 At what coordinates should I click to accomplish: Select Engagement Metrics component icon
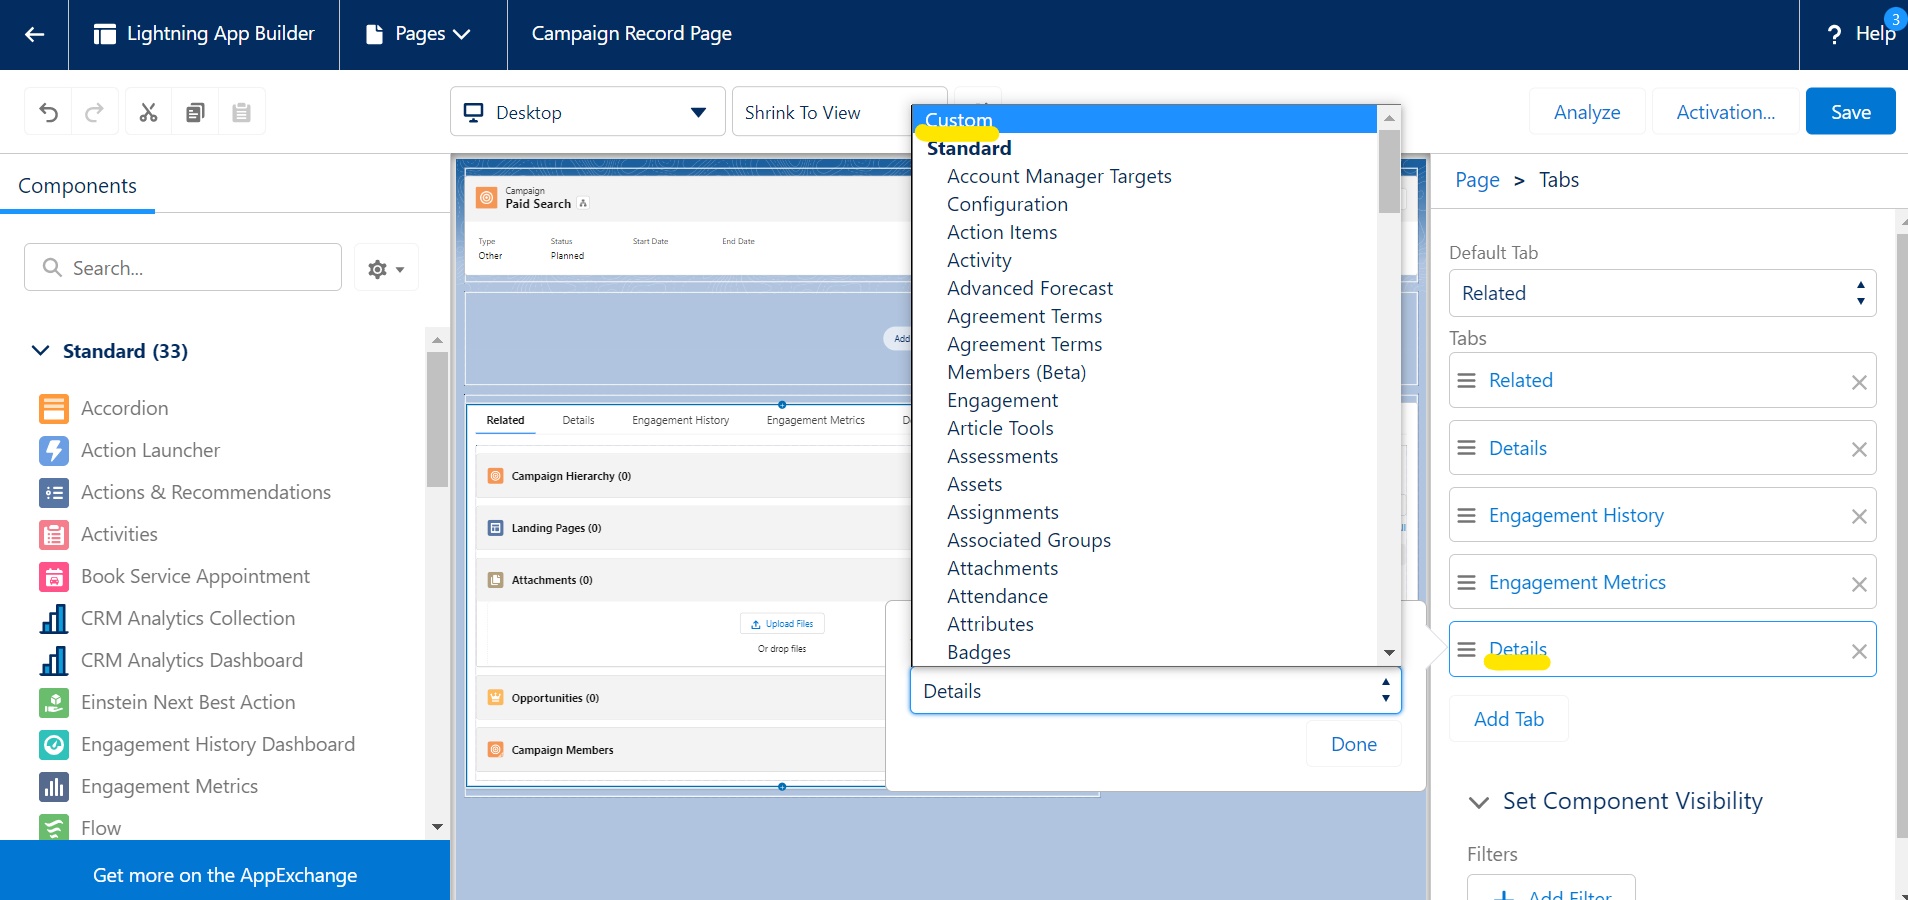coord(54,786)
